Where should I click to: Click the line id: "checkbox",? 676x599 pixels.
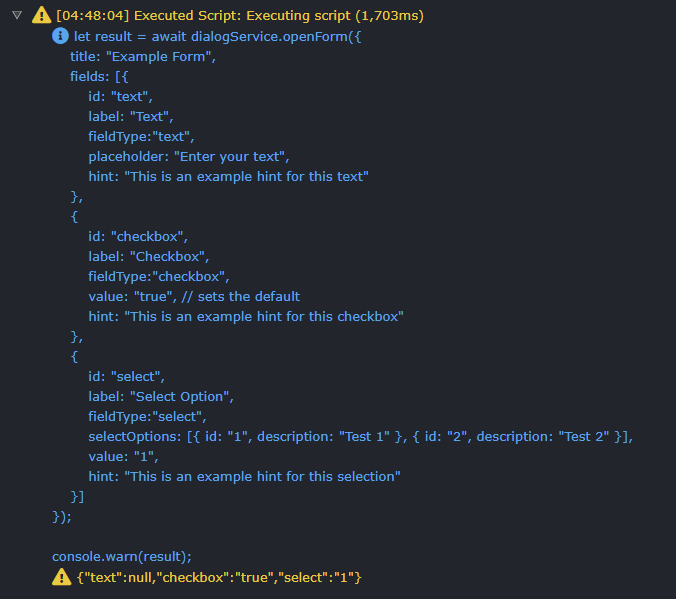[x=138, y=237]
